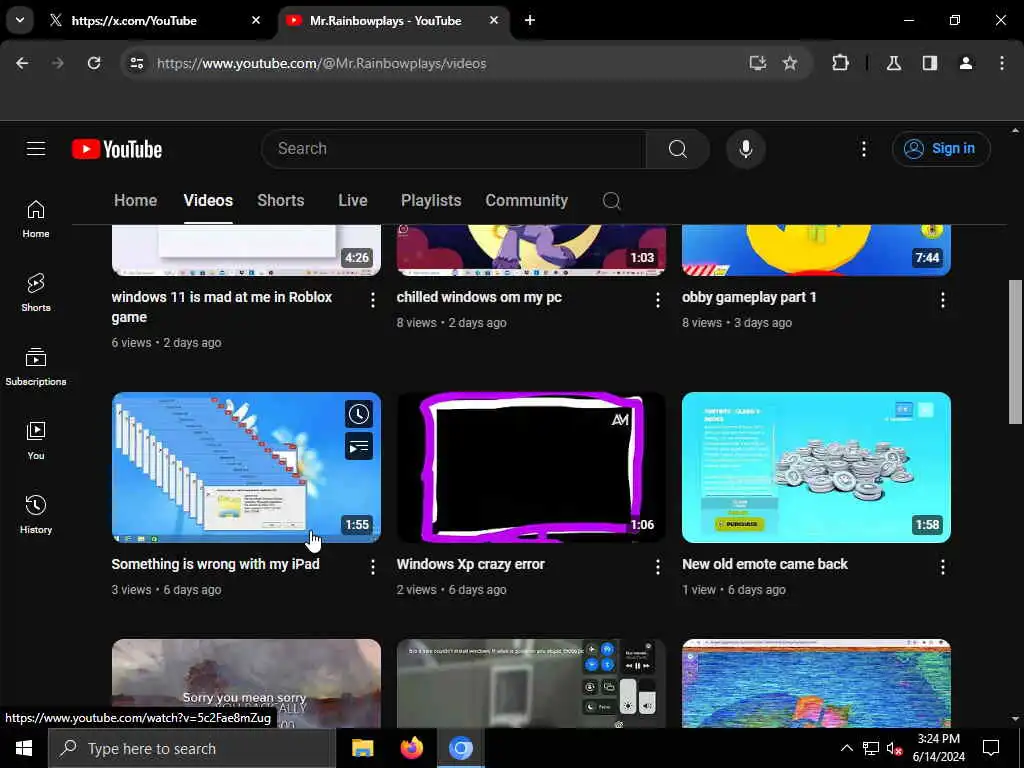Open Home in the left sidebar

[36, 219]
